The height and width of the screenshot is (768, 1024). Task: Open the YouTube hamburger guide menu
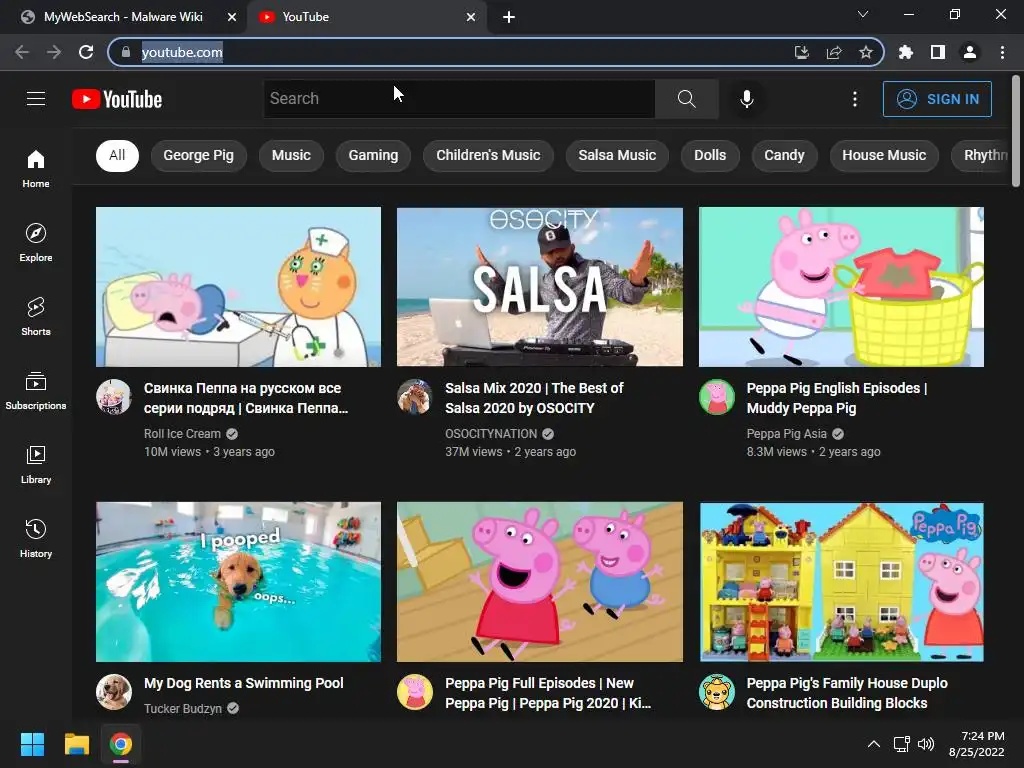[36, 99]
